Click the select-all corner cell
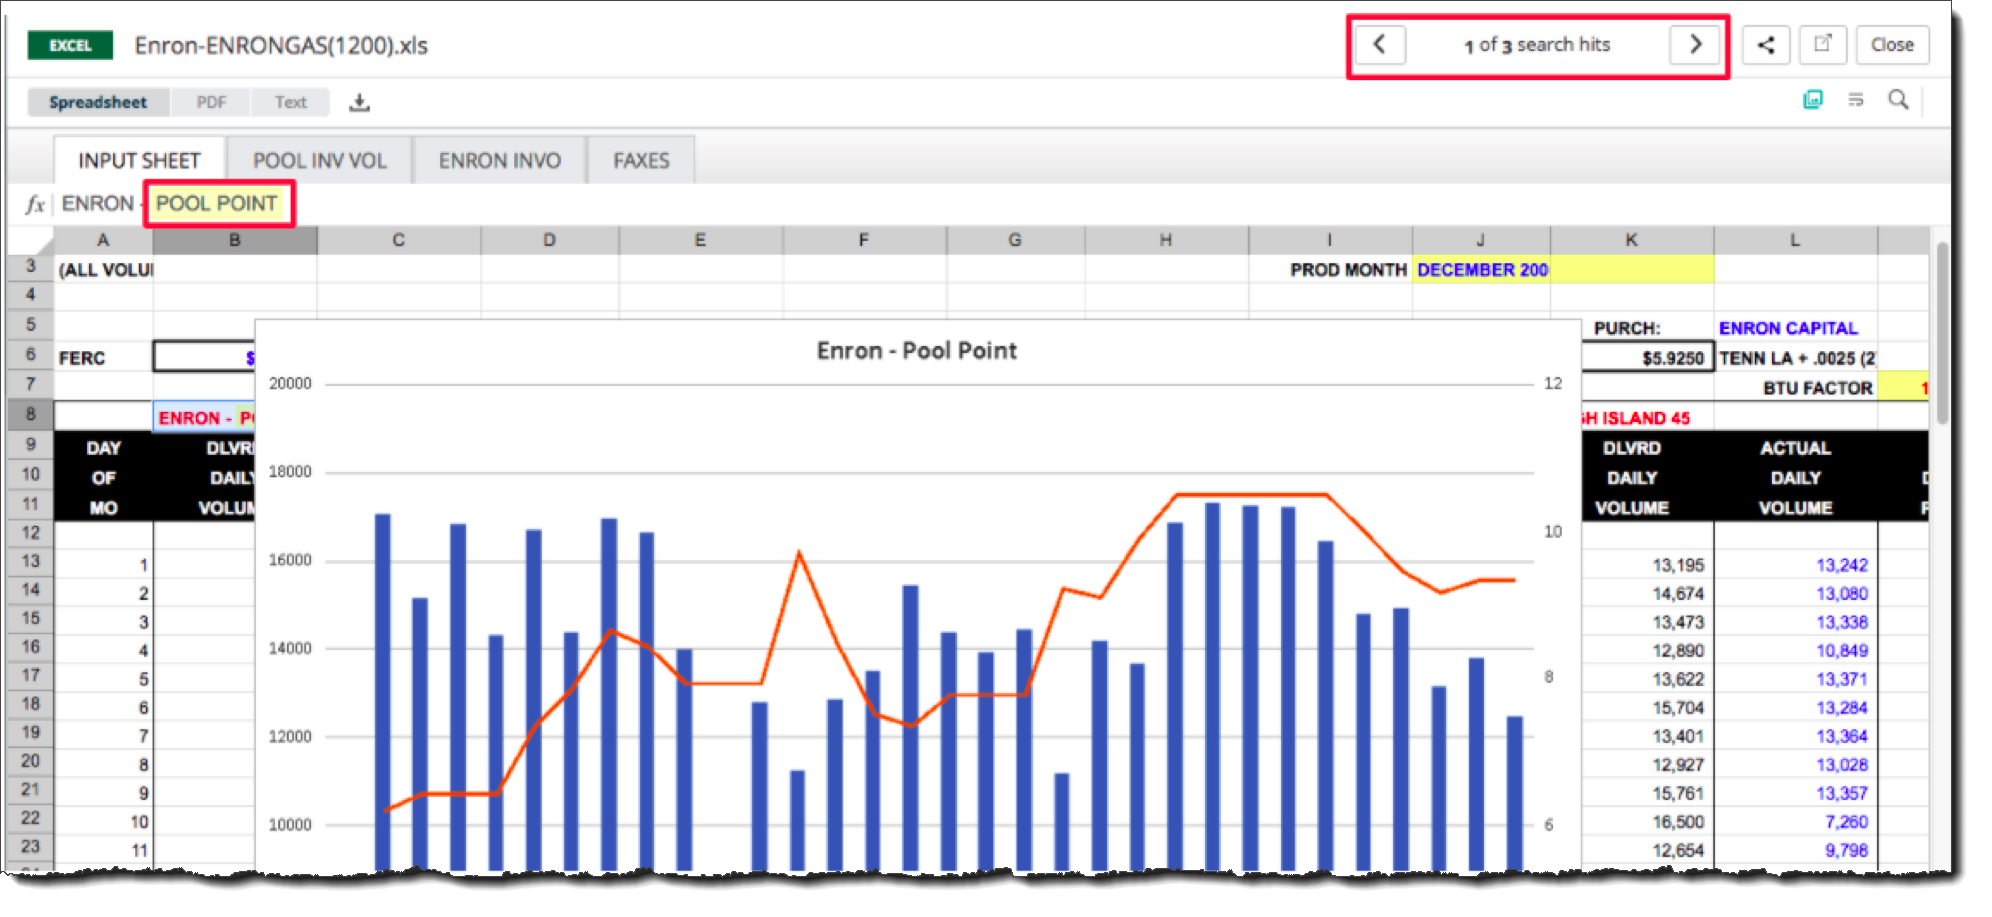 31,240
